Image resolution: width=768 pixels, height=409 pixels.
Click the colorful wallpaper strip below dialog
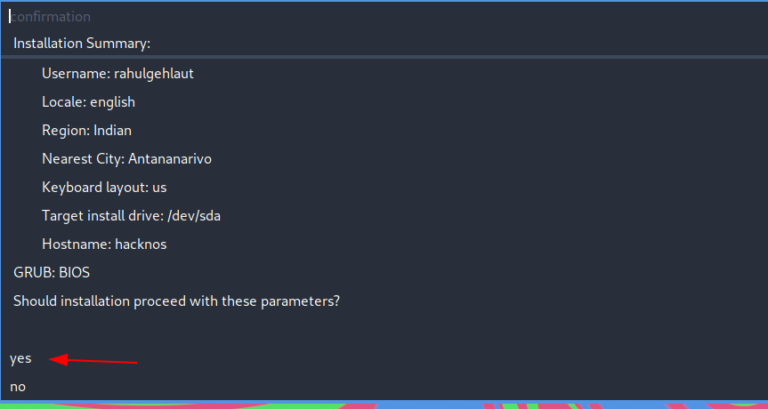[384, 405]
